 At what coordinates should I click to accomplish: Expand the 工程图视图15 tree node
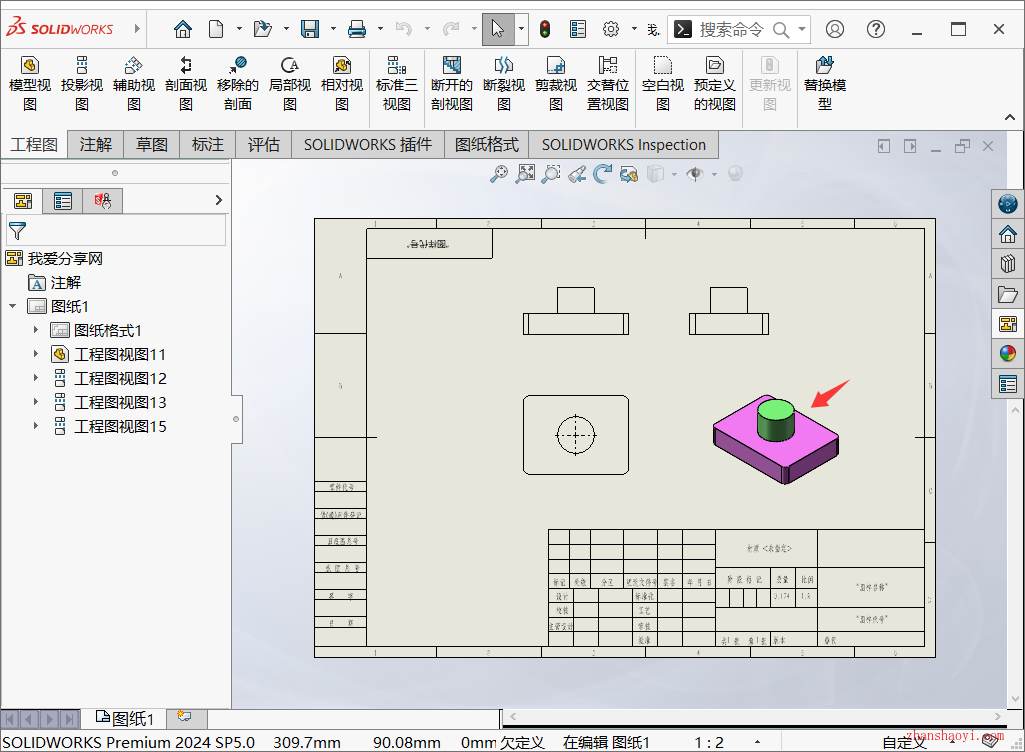[36, 426]
